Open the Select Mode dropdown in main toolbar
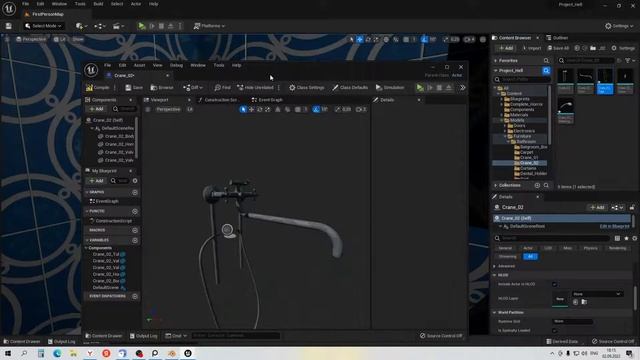 click(43, 26)
